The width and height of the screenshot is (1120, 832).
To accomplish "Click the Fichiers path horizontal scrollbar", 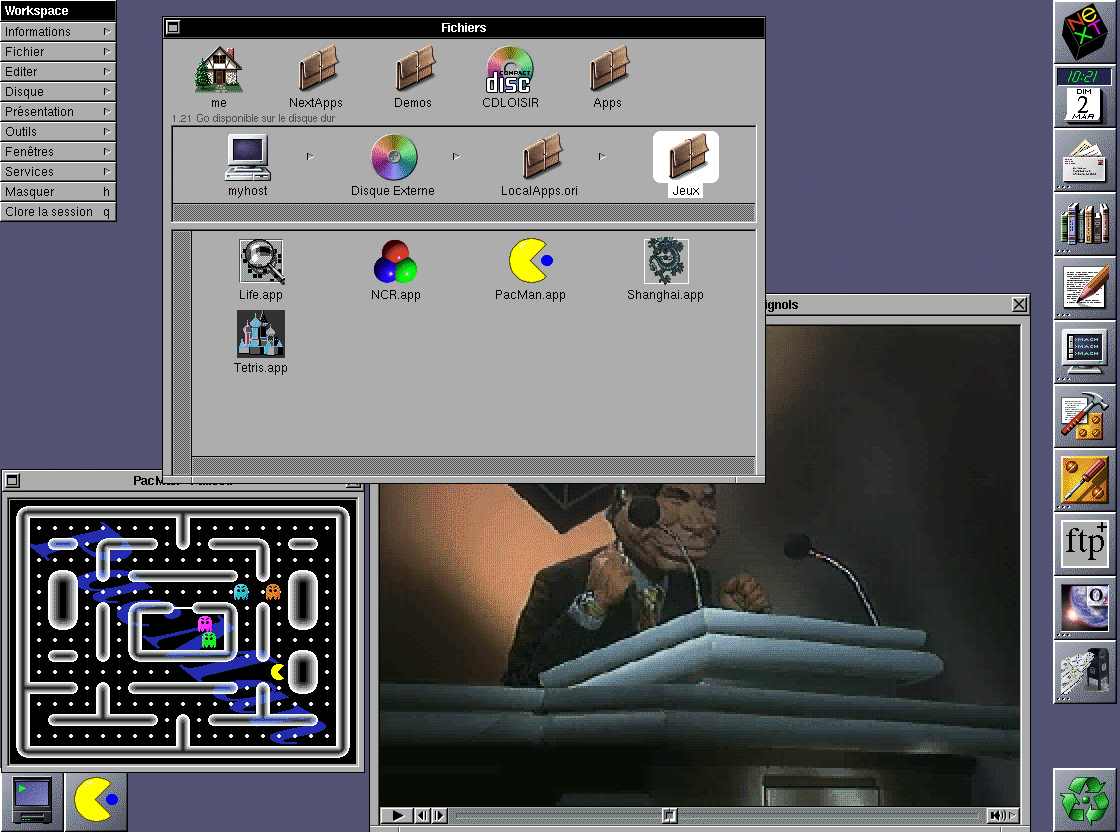I will tap(464, 213).
